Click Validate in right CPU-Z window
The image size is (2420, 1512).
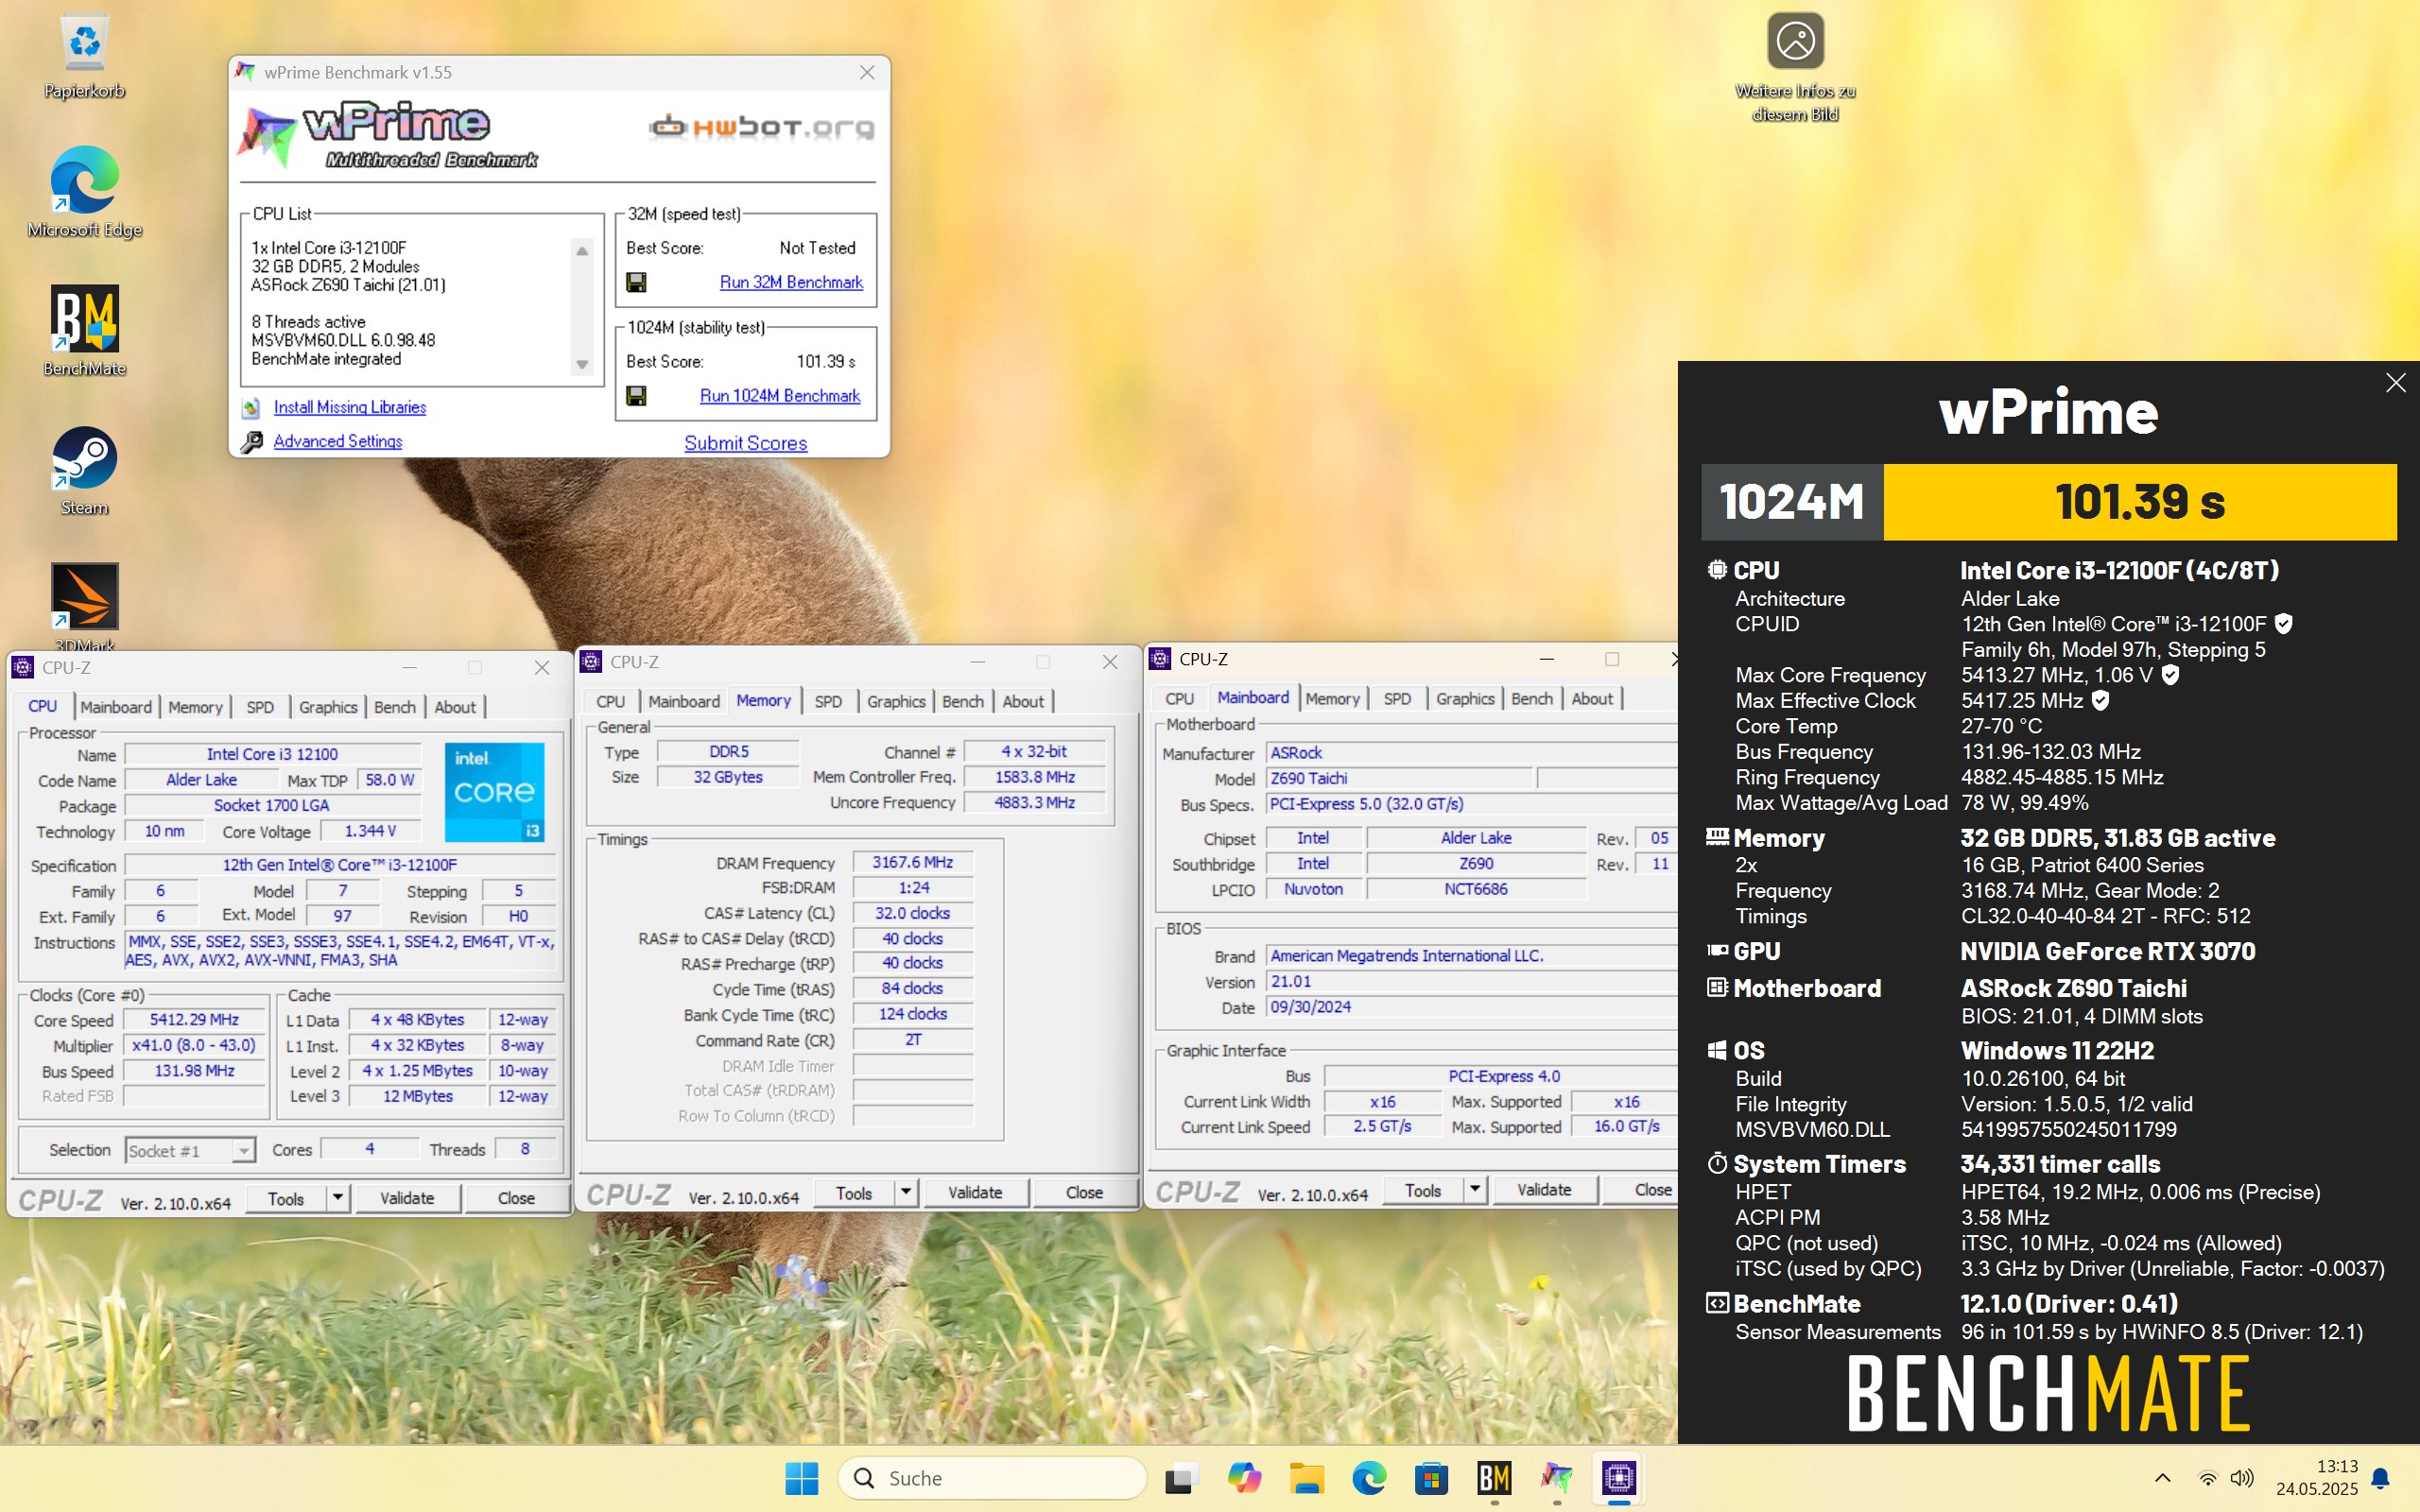pyautogui.click(x=1544, y=1190)
